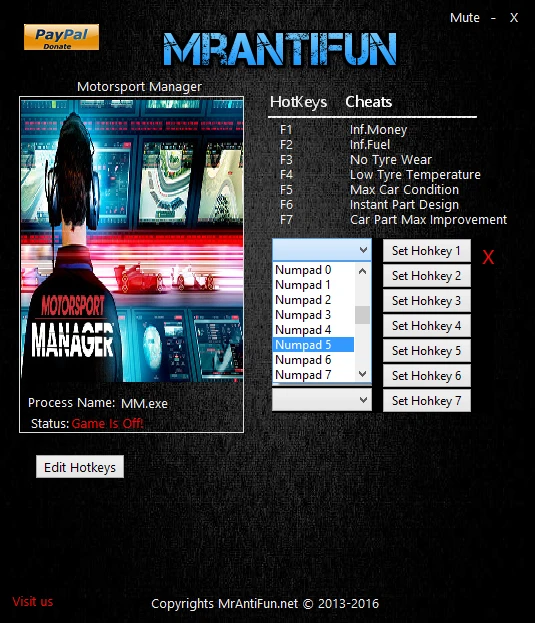Click the Motorsport Manager title text
Viewport: 535px width, 623px height.
coord(139,87)
